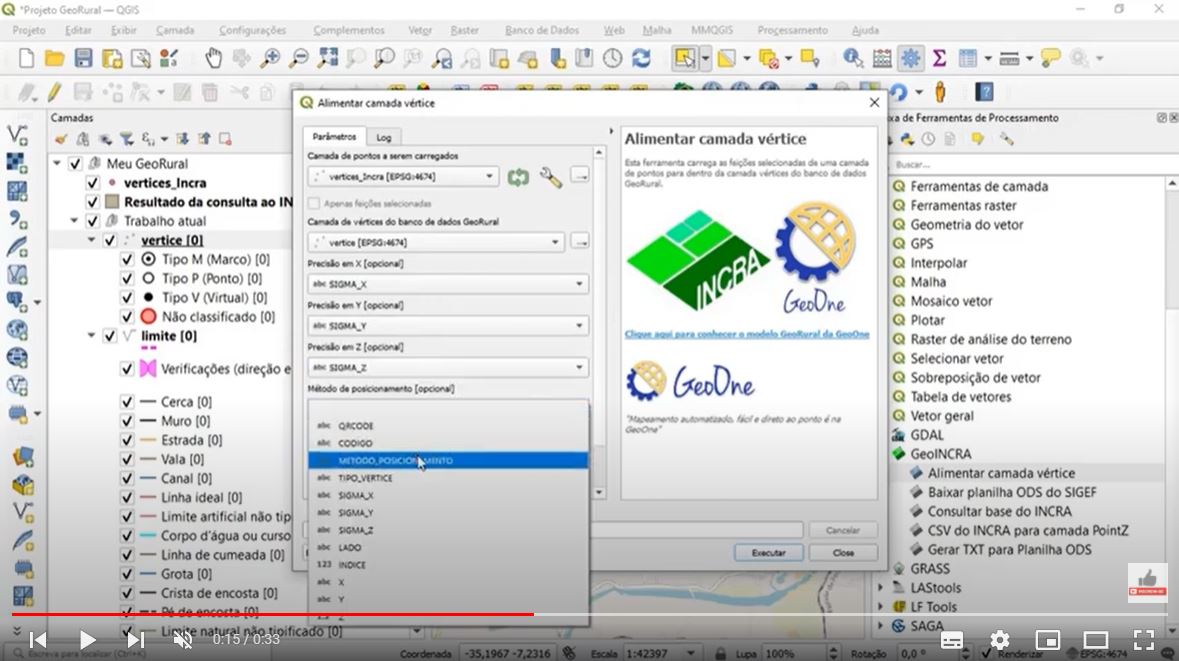Click the YouTube play button

tap(87, 640)
